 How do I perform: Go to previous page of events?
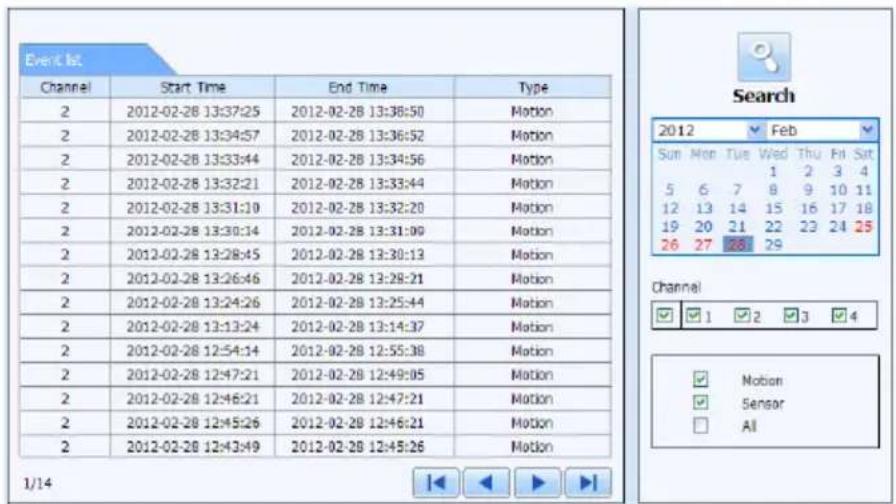click(486, 483)
